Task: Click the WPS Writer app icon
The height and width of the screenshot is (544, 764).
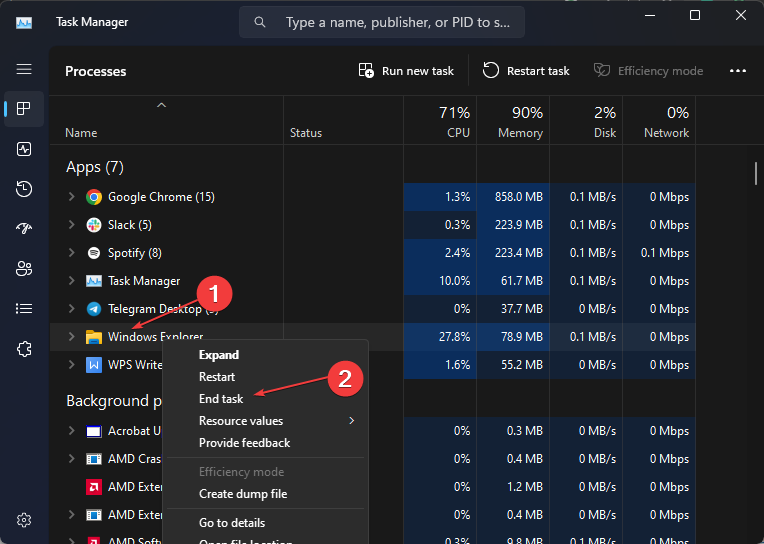Action: pos(94,365)
